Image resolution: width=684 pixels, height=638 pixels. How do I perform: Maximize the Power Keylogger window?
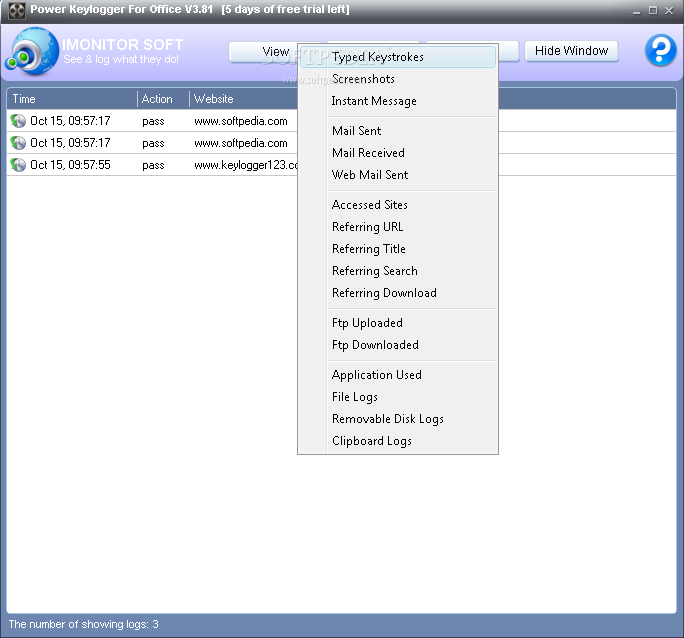coord(653,10)
